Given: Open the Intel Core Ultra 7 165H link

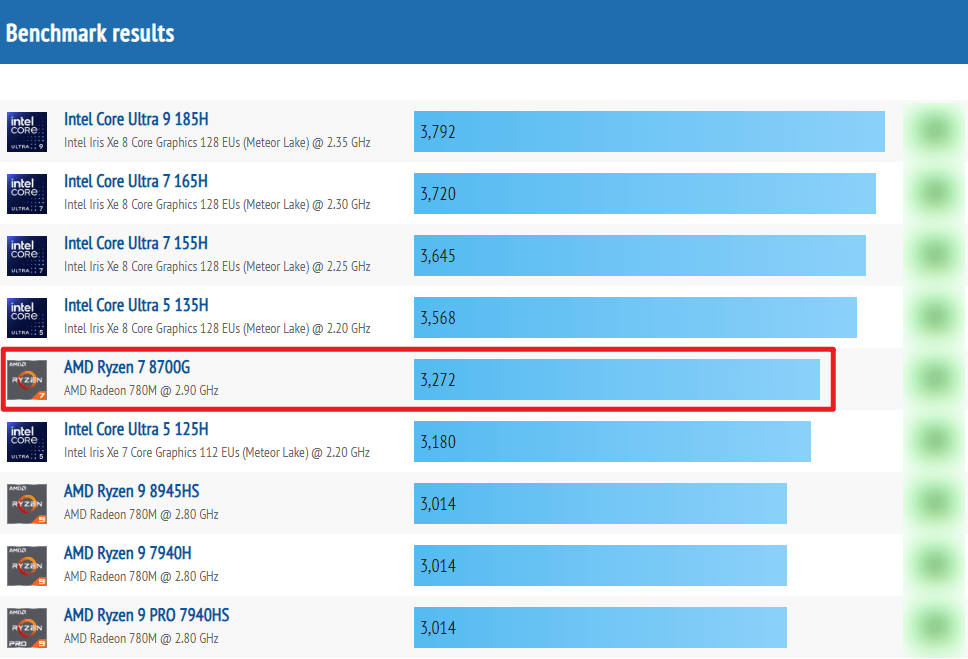Looking at the screenshot, I should point(136,182).
